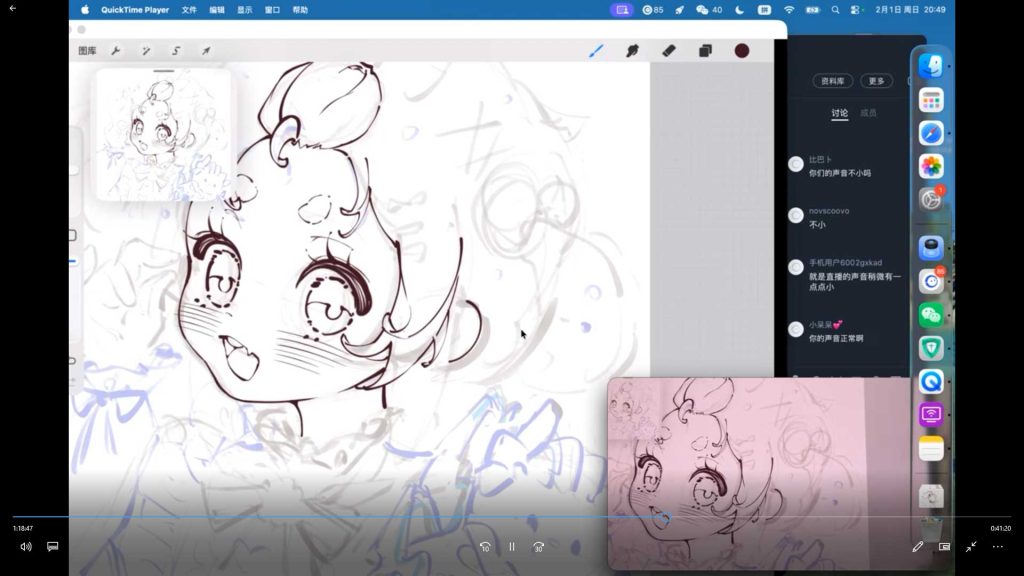Open the Procreate magic wand adjustments

pyautogui.click(x=146, y=51)
